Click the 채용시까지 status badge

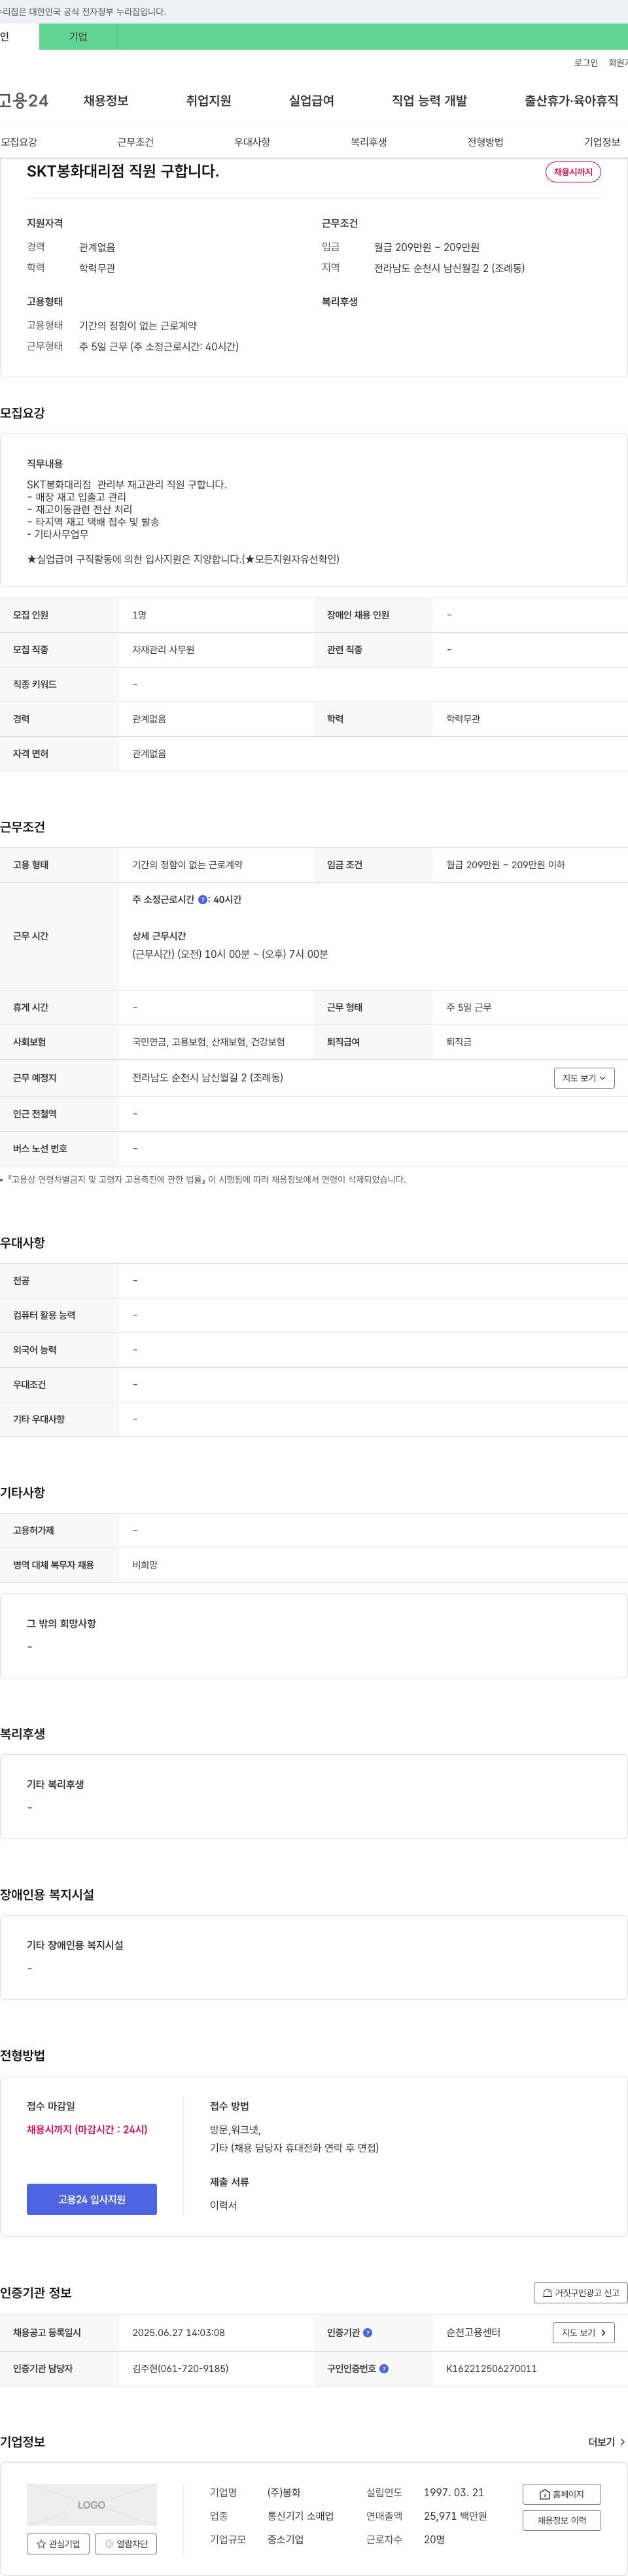573,172
